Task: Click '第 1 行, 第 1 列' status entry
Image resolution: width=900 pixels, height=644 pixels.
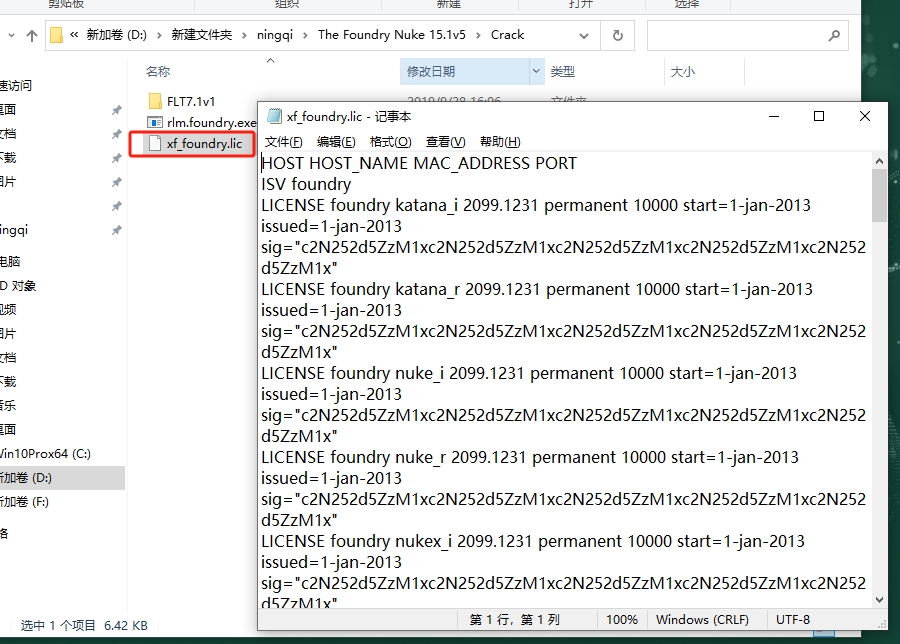Action: click(514, 620)
